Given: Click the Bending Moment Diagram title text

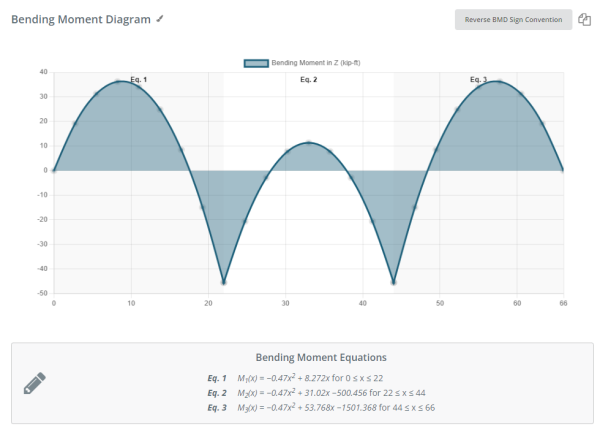Looking at the screenshot, I should (x=80, y=19).
